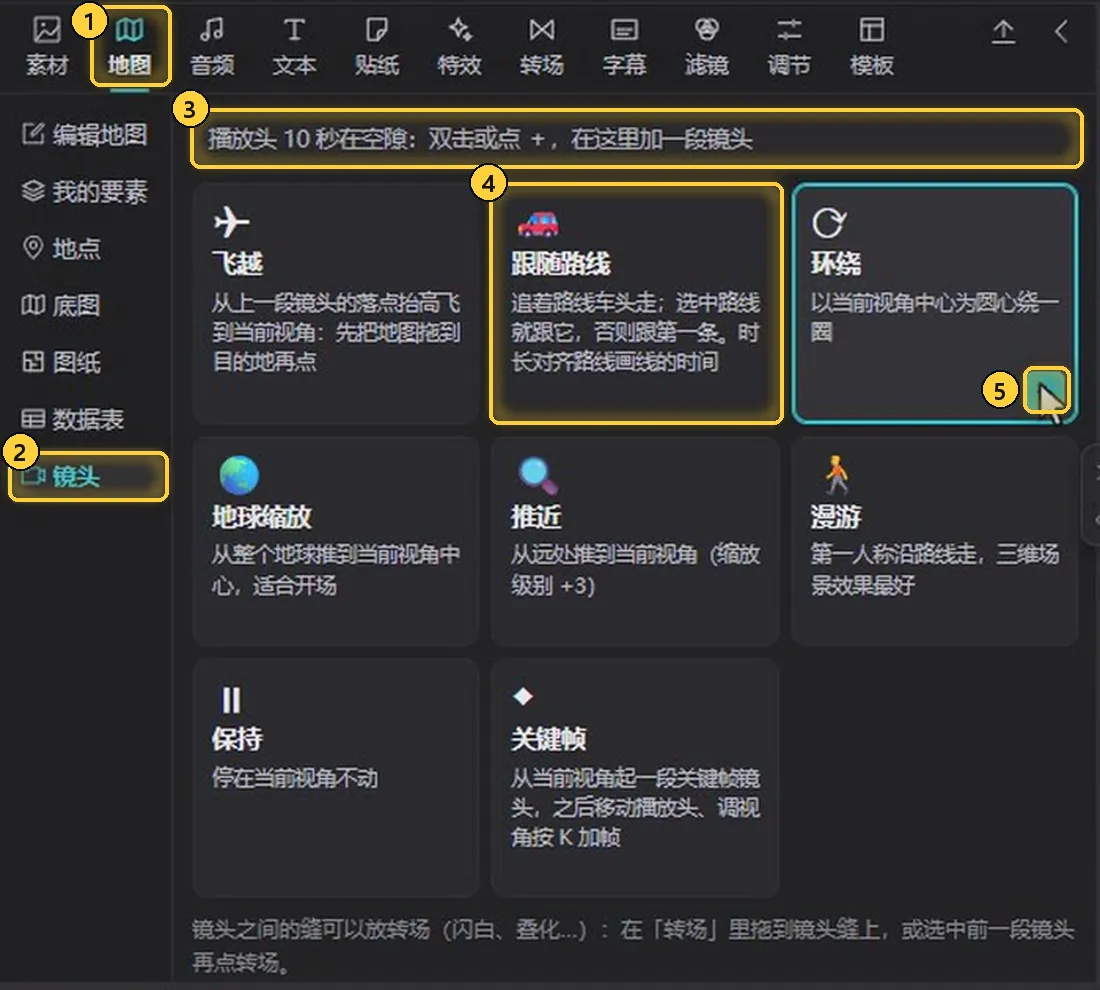
Task: Click the export upload arrow icon
Action: pyautogui.click(x=1003, y=32)
